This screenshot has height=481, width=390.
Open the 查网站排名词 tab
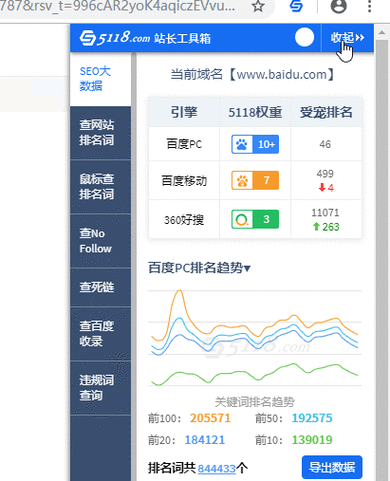coord(100,133)
